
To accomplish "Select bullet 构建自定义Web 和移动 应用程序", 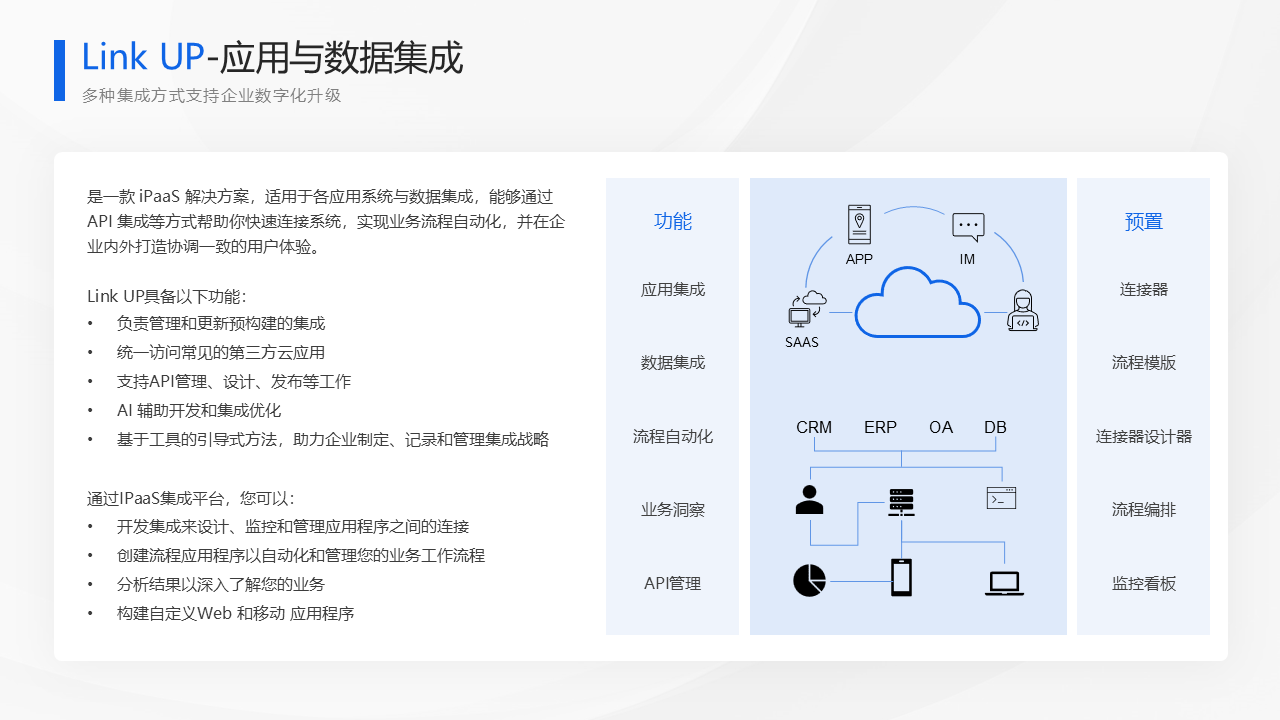I will click(236, 614).
